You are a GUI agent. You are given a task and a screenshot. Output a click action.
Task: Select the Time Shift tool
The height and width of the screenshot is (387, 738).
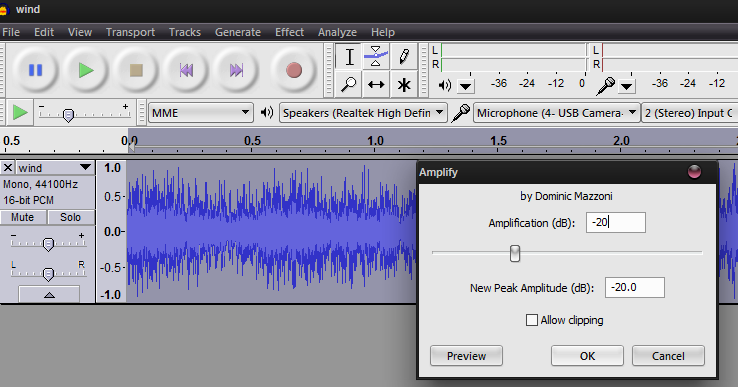point(376,84)
